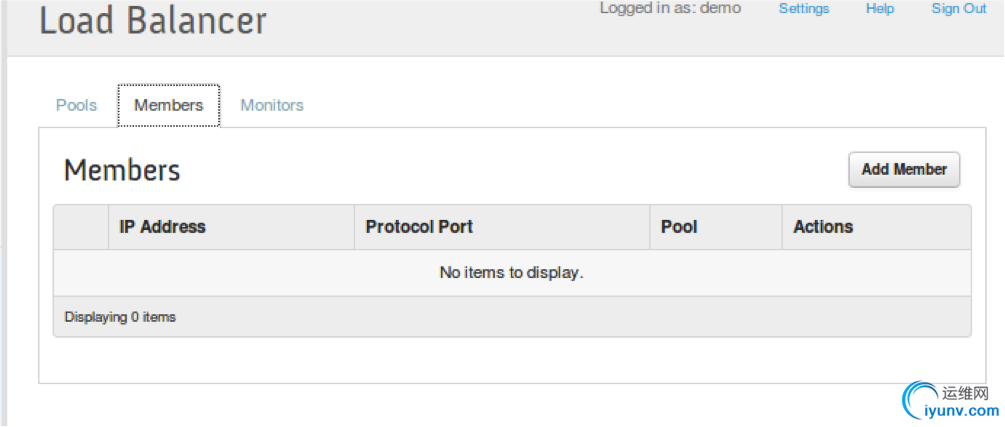Click the 运维网 watermark text

966,394
